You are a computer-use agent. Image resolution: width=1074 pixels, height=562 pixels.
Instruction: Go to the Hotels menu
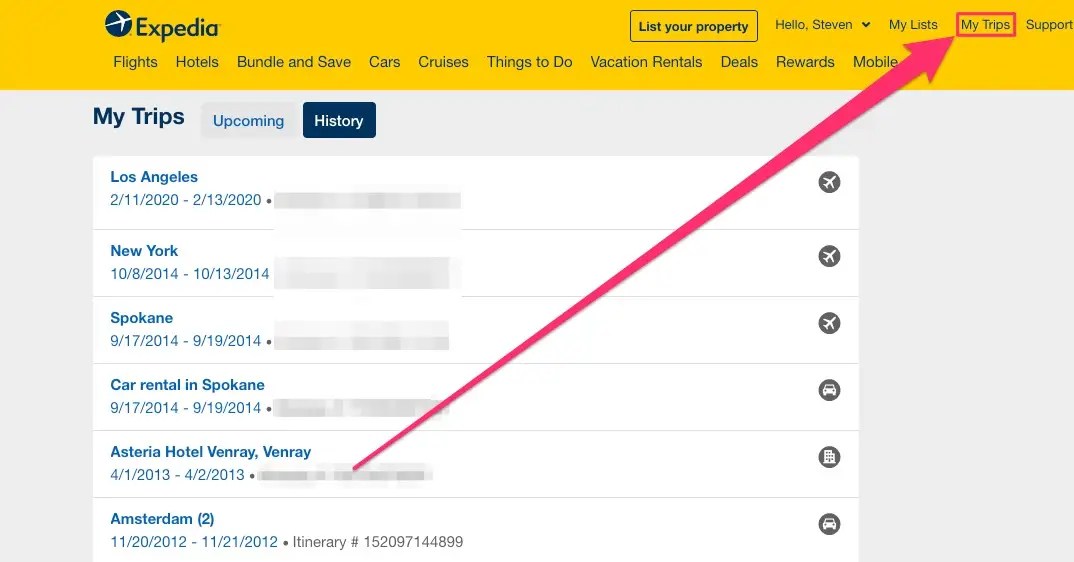pos(197,62)
